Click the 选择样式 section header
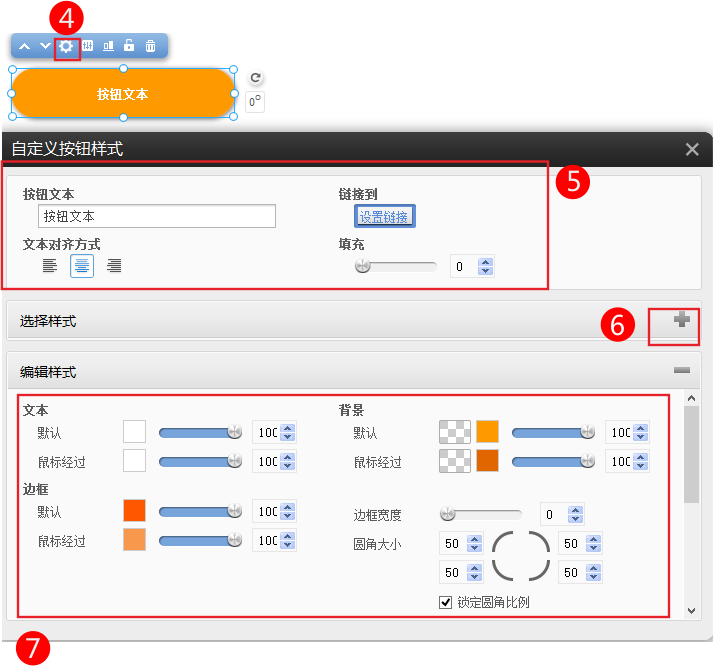 tap(354, 320)
